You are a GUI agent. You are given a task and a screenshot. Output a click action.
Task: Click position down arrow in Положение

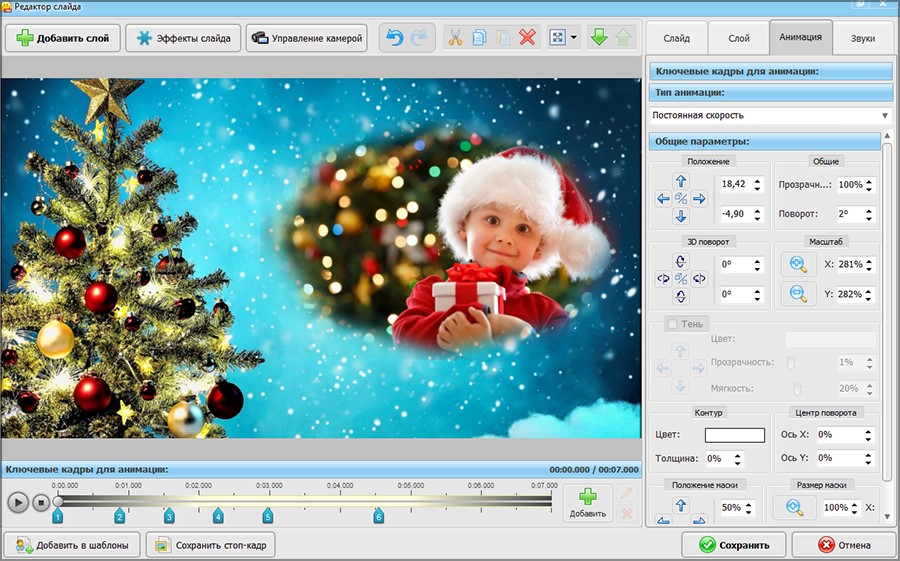click(x=681, y=216)
